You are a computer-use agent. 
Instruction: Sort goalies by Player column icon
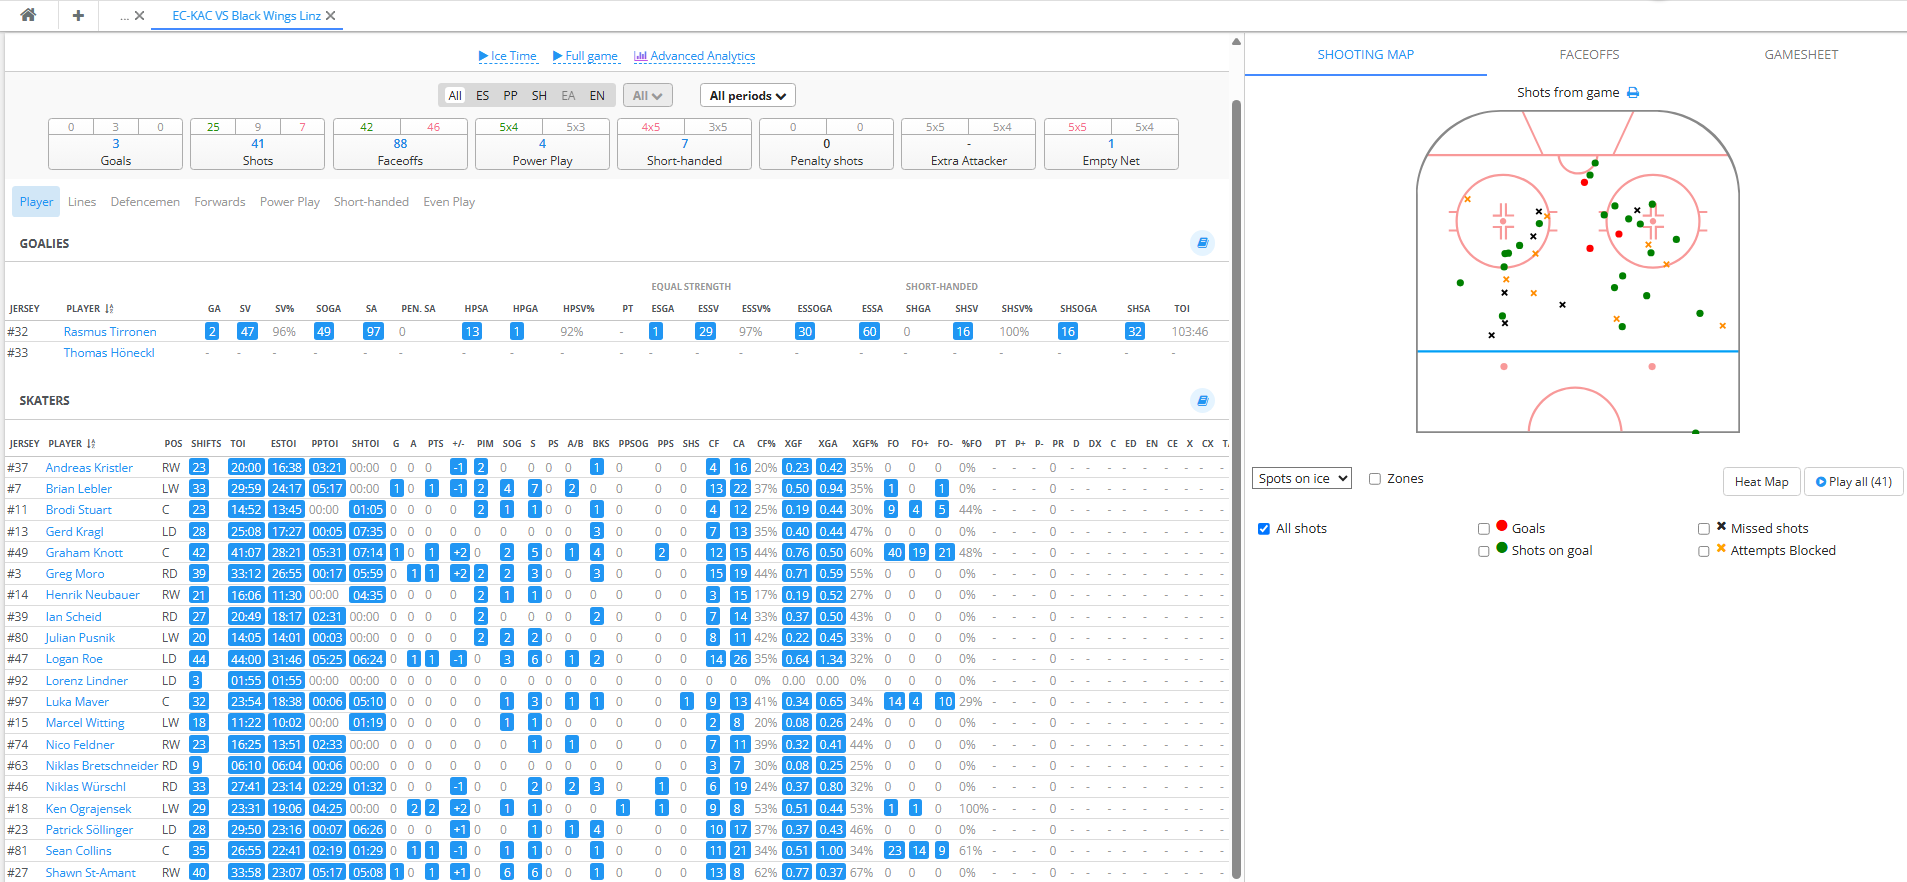pos(109,309)
